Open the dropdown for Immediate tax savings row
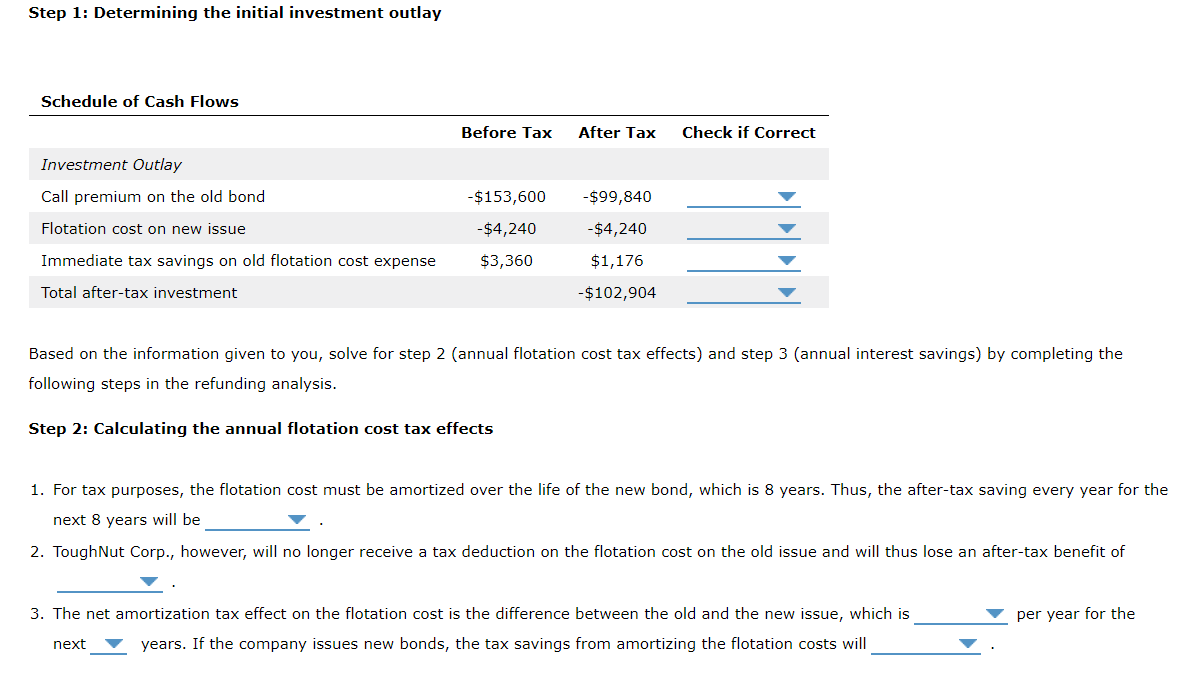Image resolution: width=1188 pixels, height=678 pixels. click(x=786, y=260)
